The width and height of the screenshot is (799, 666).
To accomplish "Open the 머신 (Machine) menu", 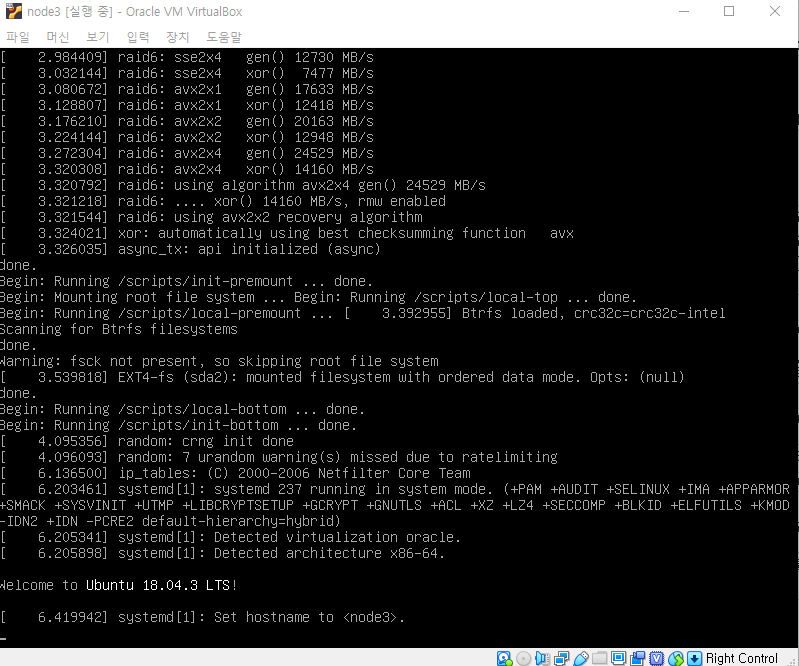I will 58,37.
